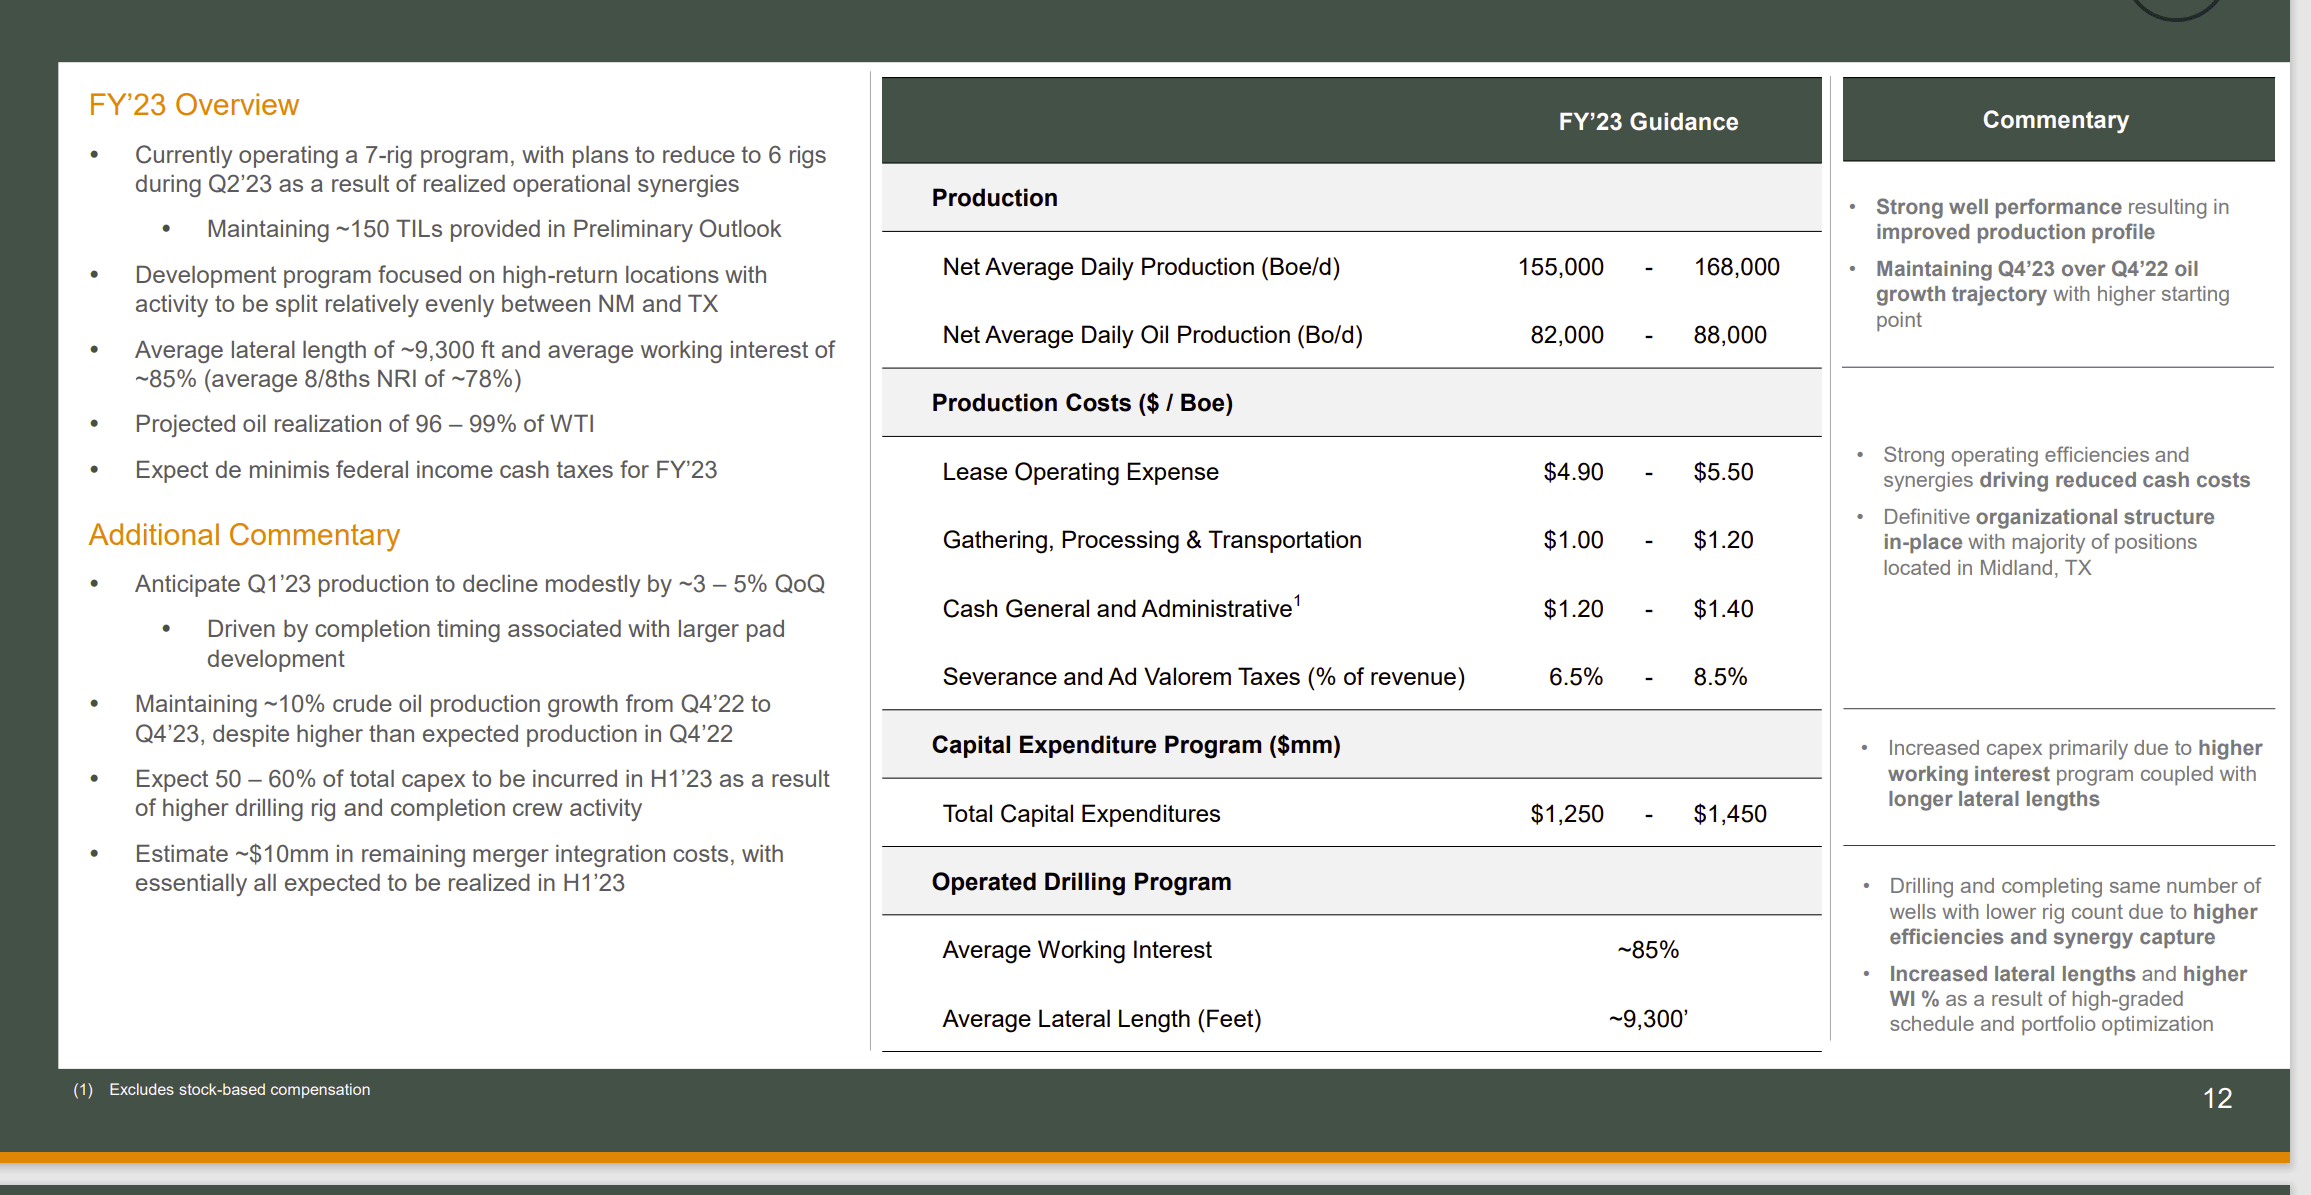This screenshot has height=1195, width=2311.
Task: Select the Additional Commentary heading
Action: (244, 535)
